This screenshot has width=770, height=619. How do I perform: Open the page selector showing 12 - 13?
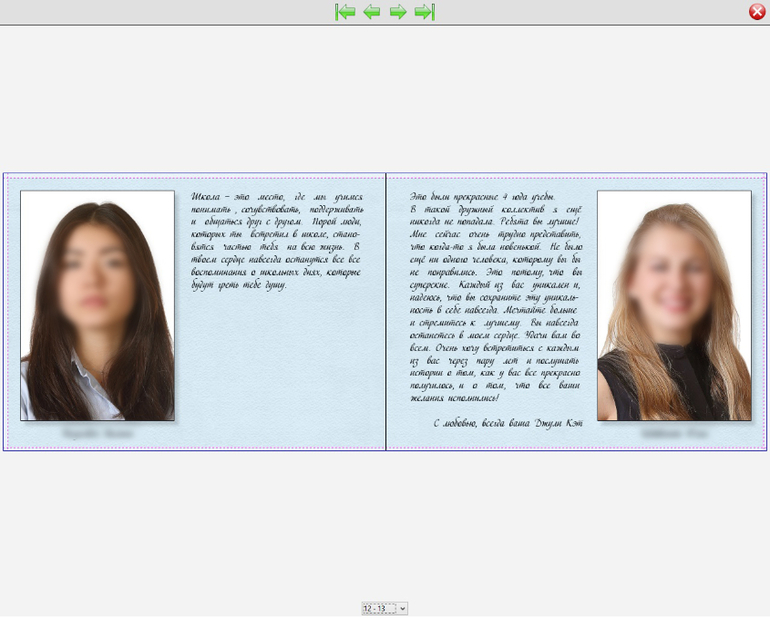385,608
